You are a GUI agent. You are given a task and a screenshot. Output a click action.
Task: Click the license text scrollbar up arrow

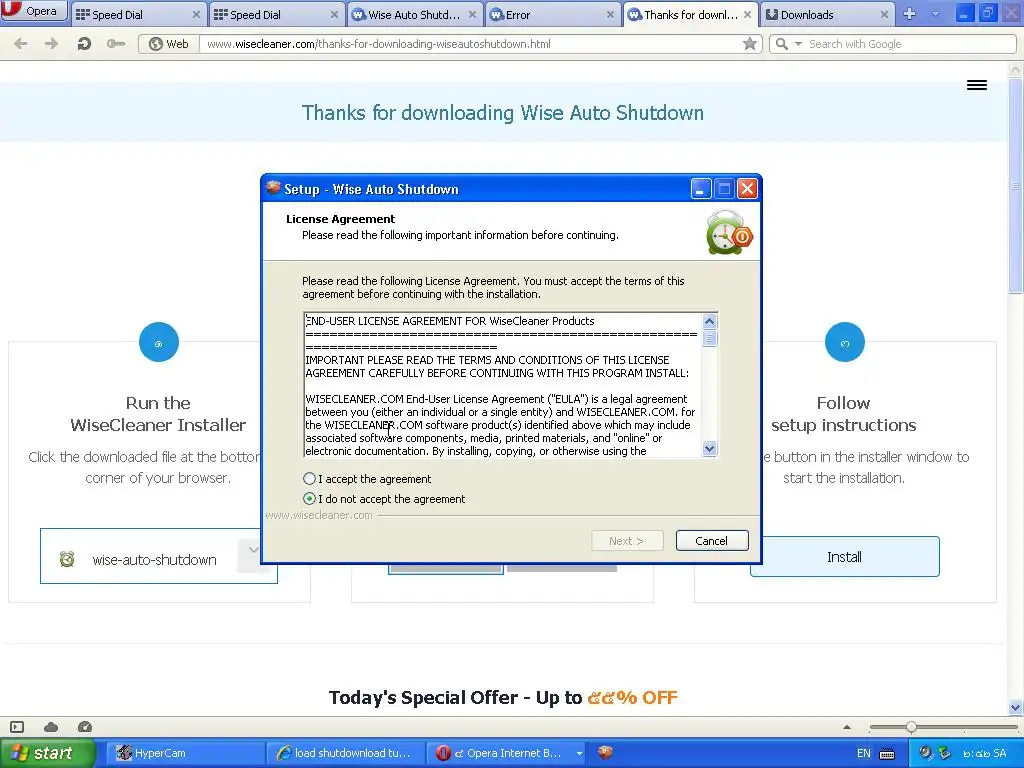(709, 321)
